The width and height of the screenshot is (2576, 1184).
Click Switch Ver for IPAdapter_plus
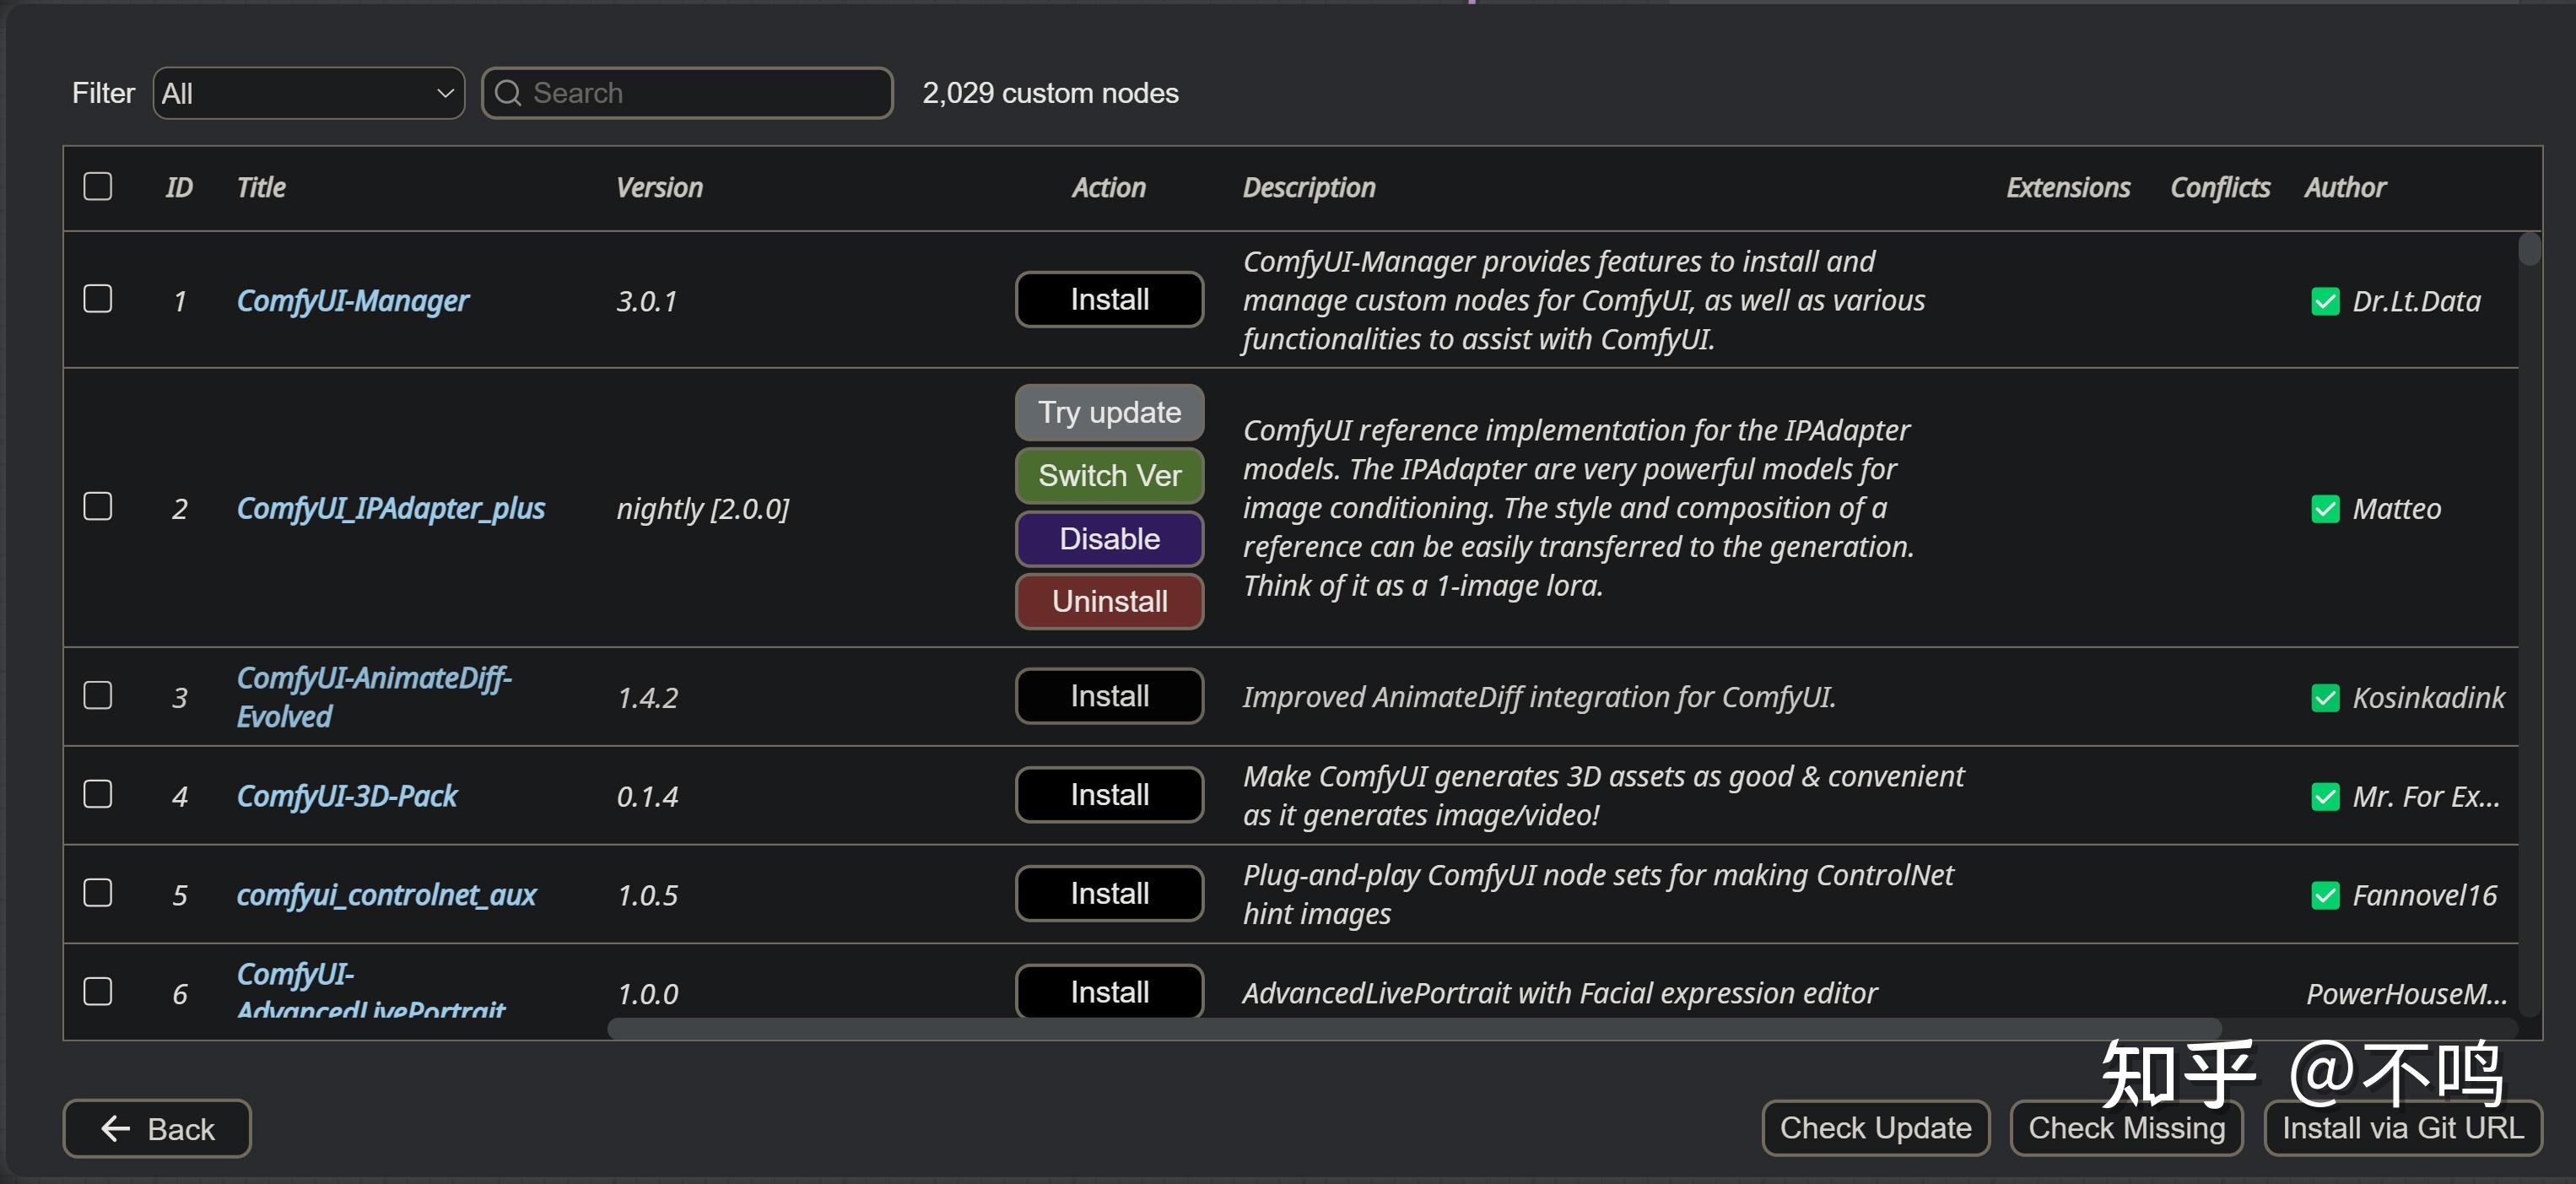tap(1109, 475)
